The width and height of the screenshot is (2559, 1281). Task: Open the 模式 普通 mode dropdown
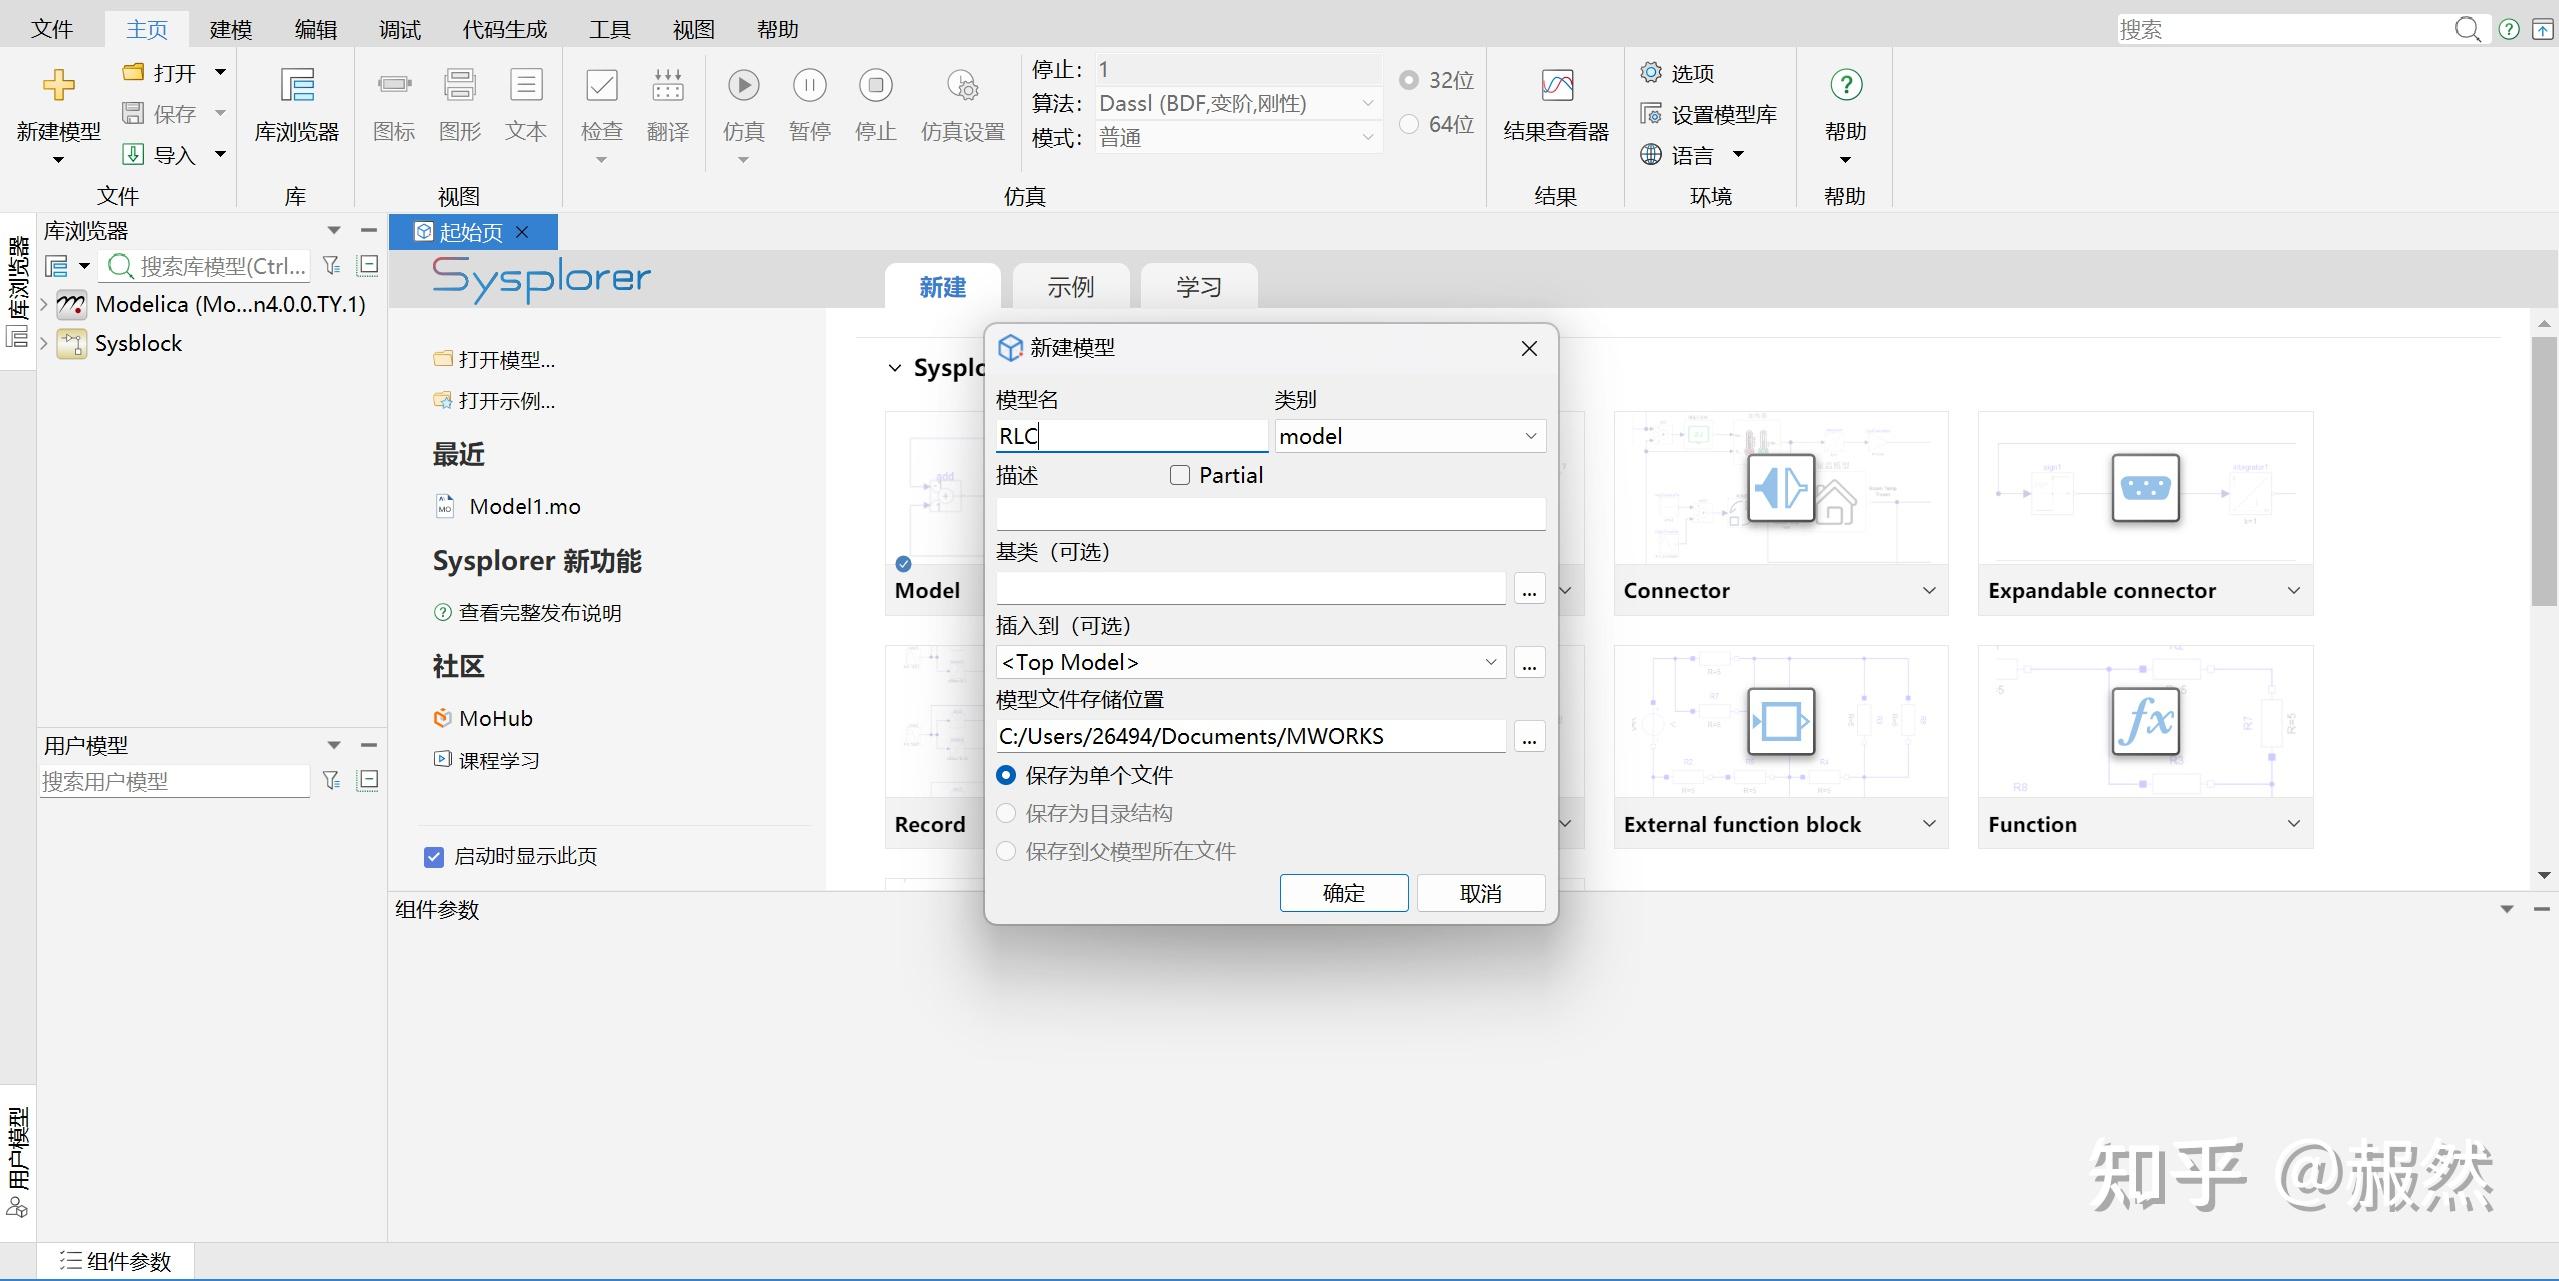point(1238,137)
